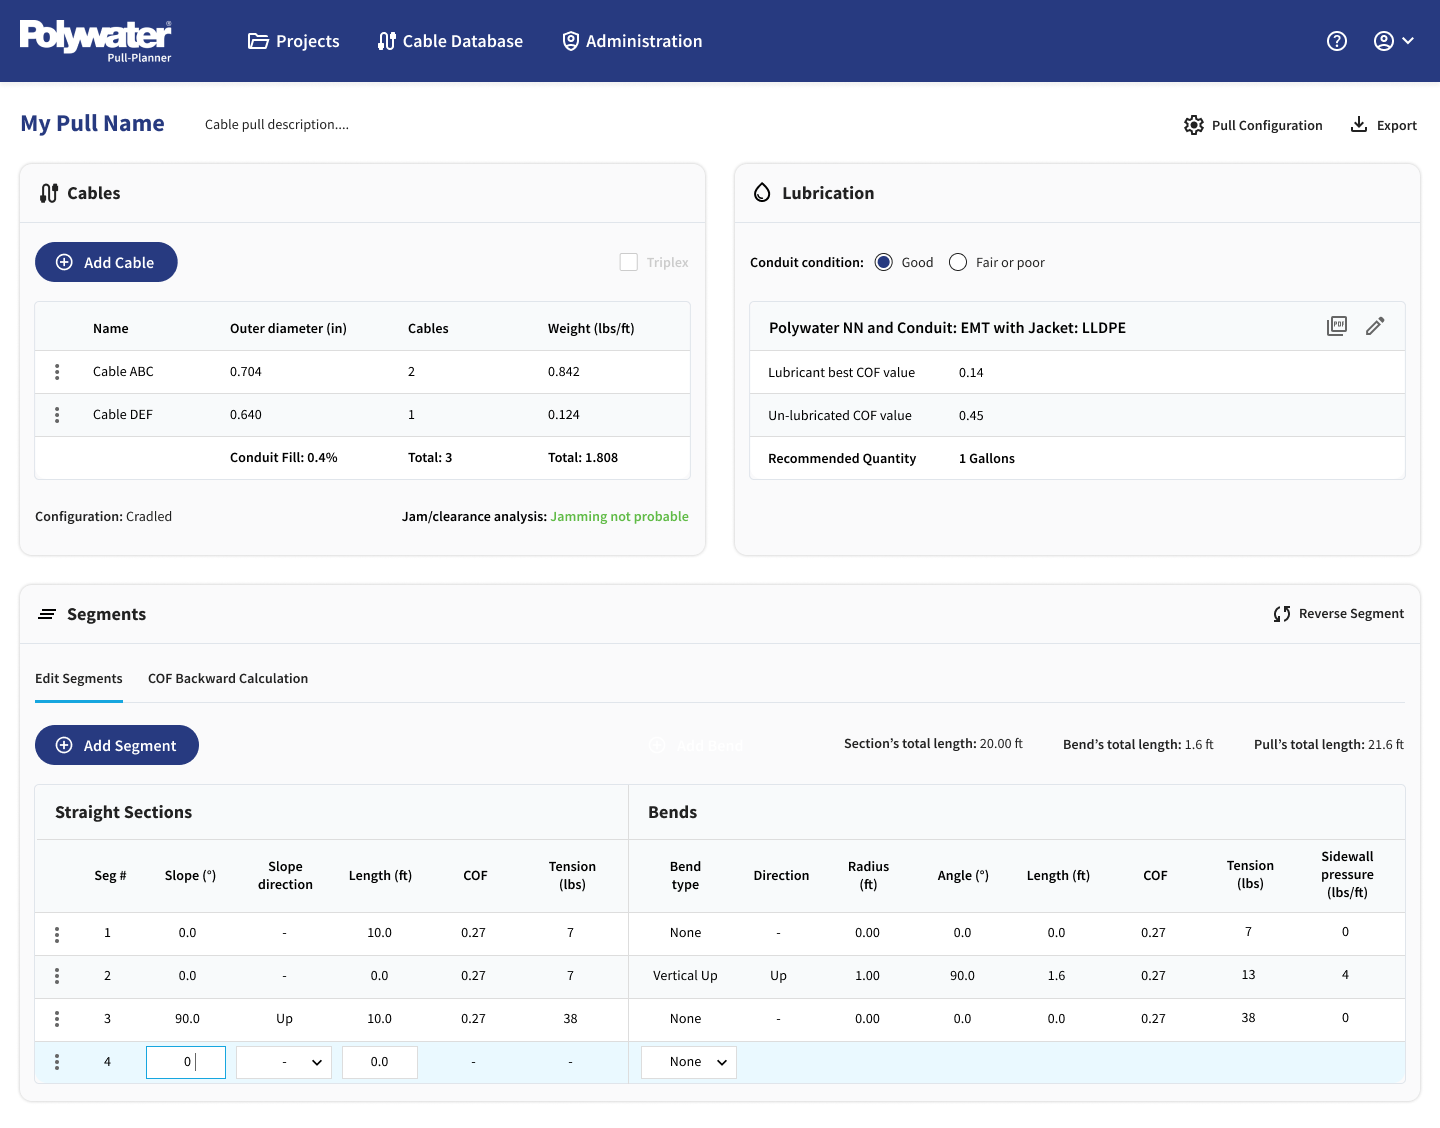
Task: Open the Administration menu
Action: 632,41
